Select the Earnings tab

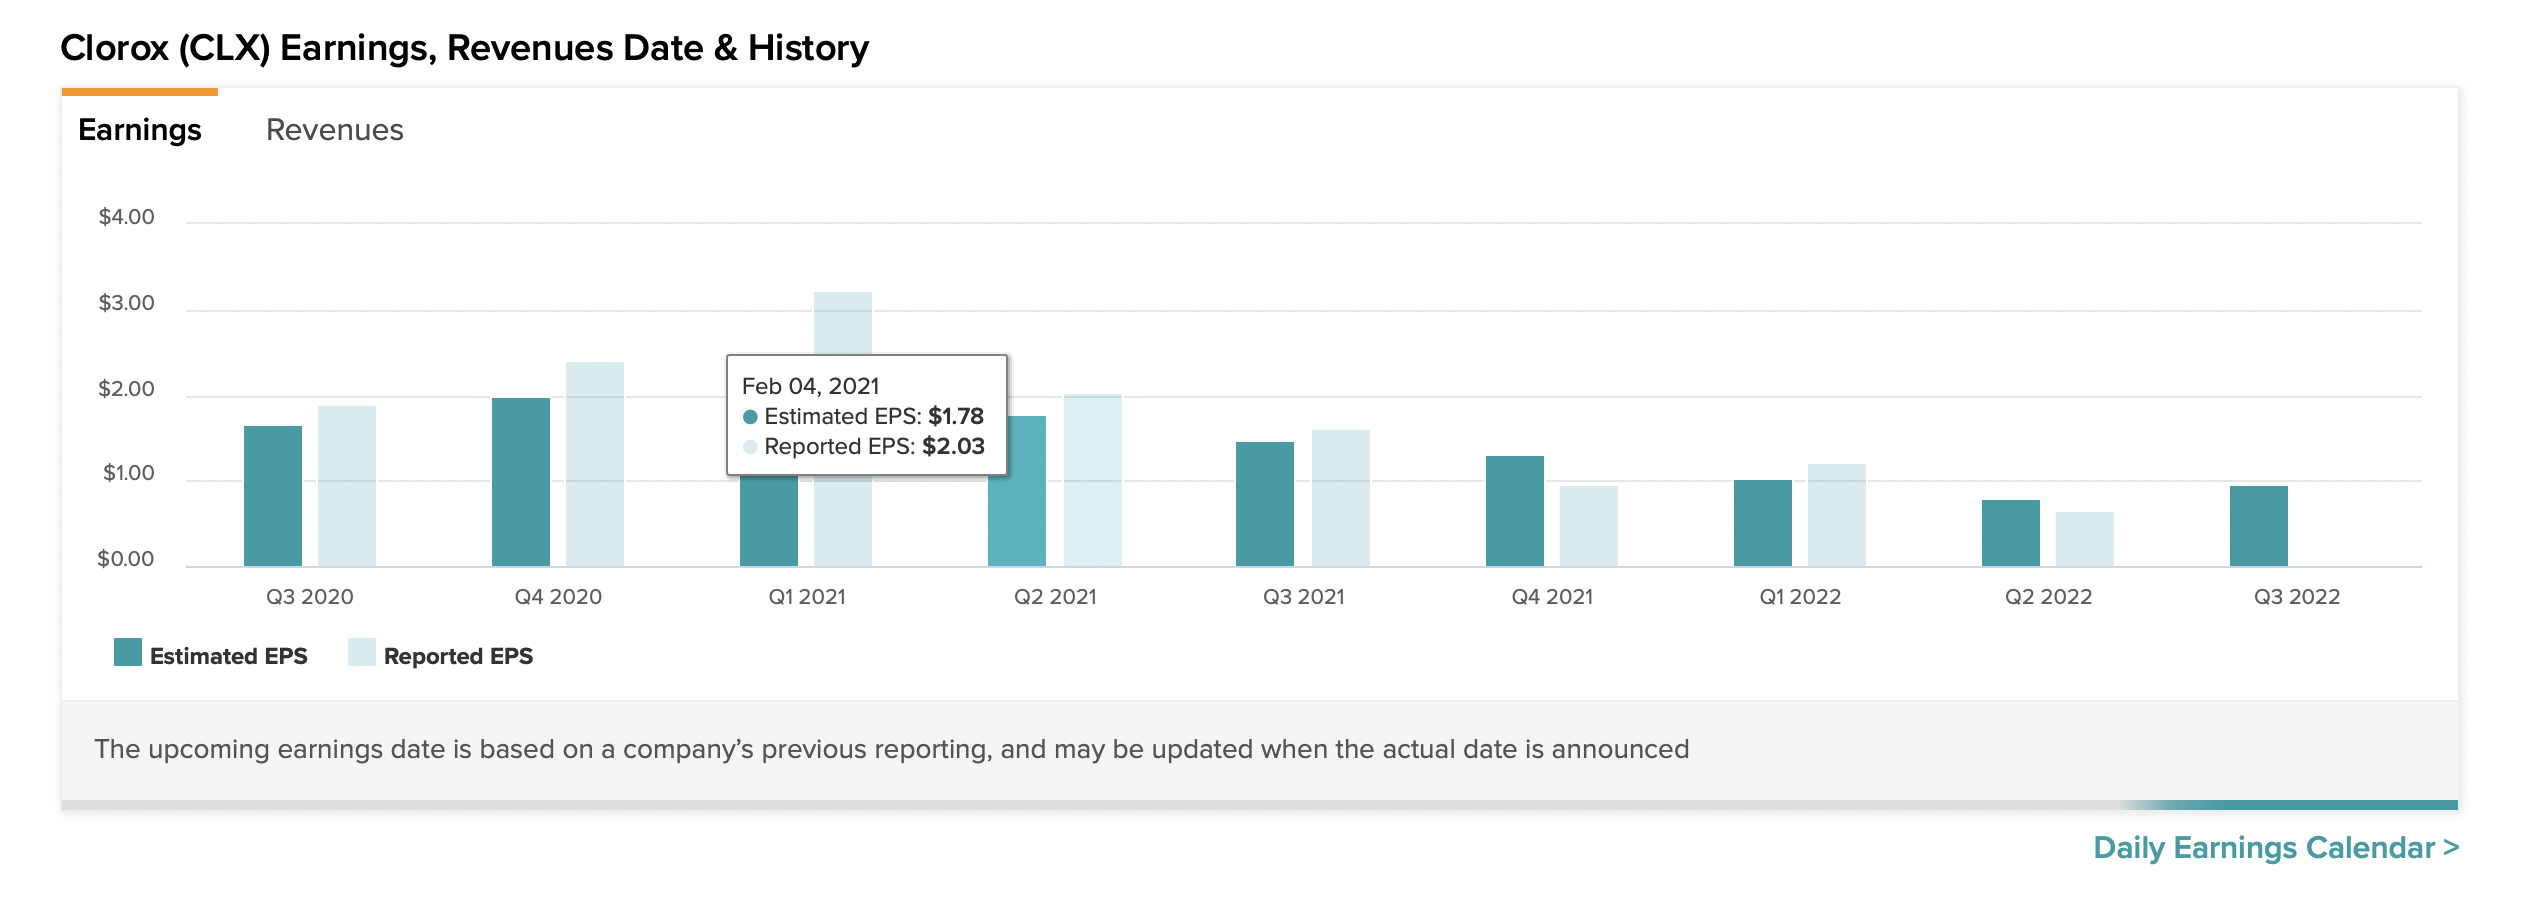[x=140, y=130]
